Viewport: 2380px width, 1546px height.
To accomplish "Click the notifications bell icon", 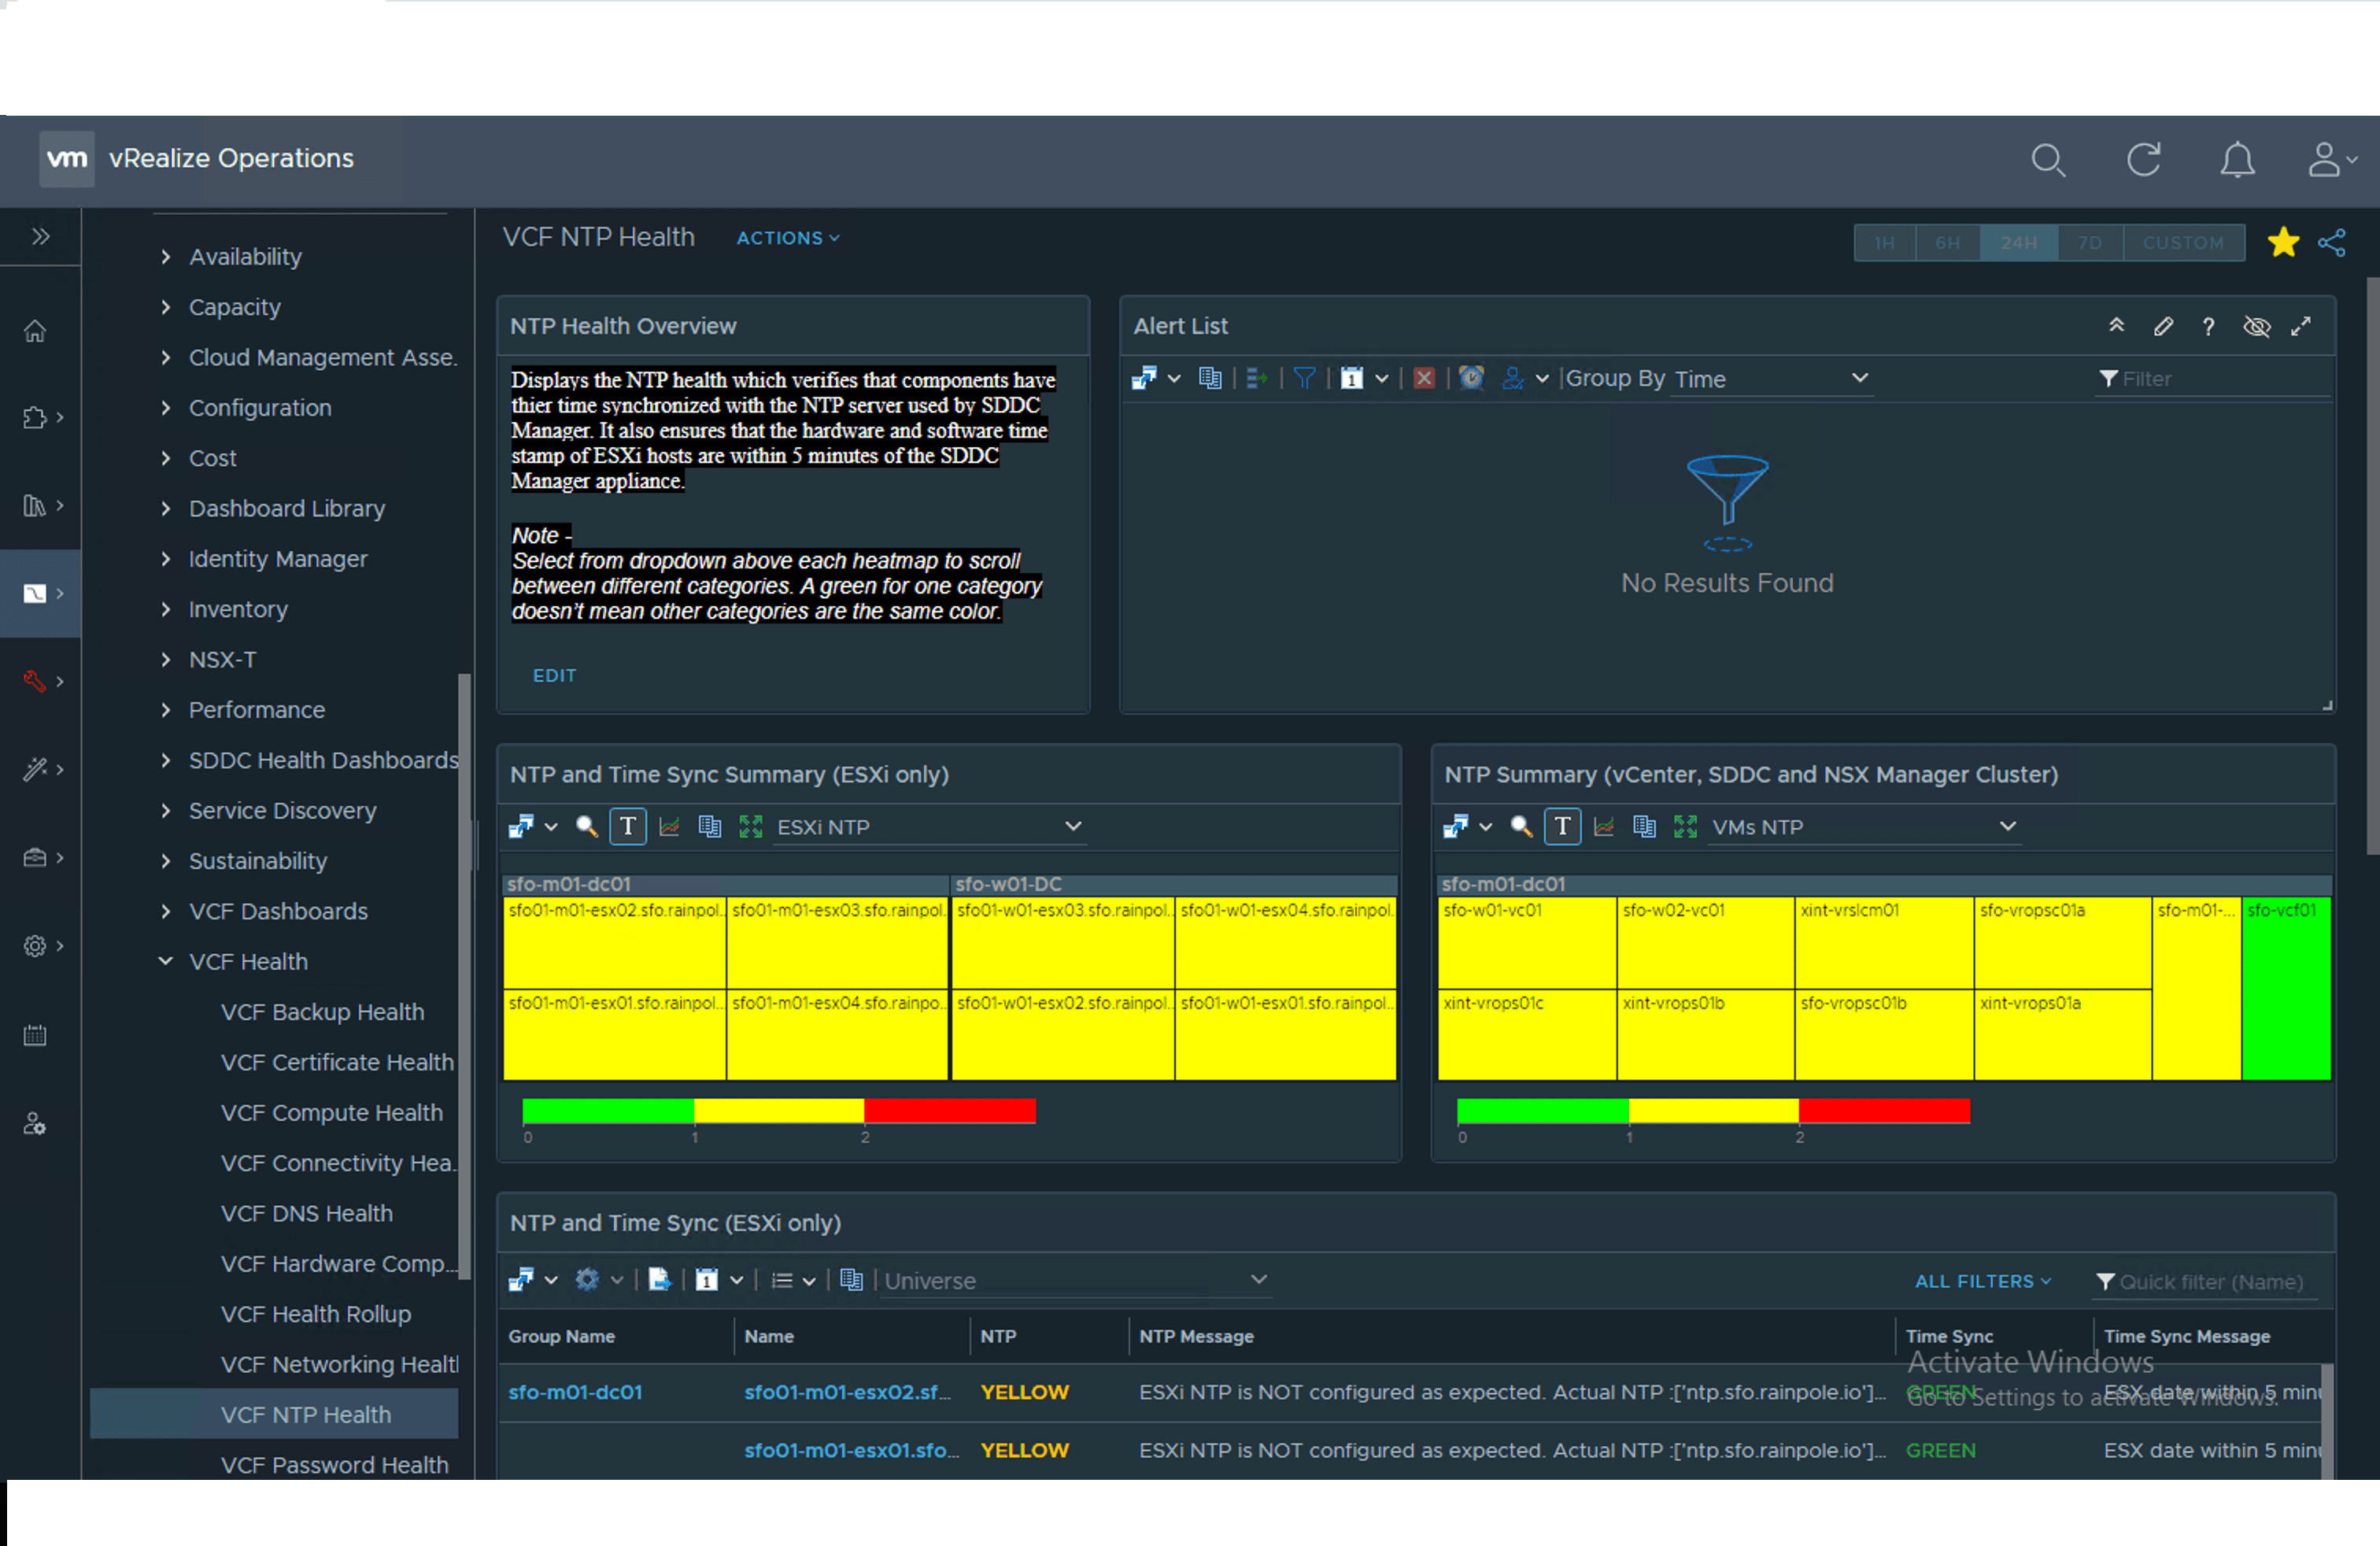I will [2237, 160].
